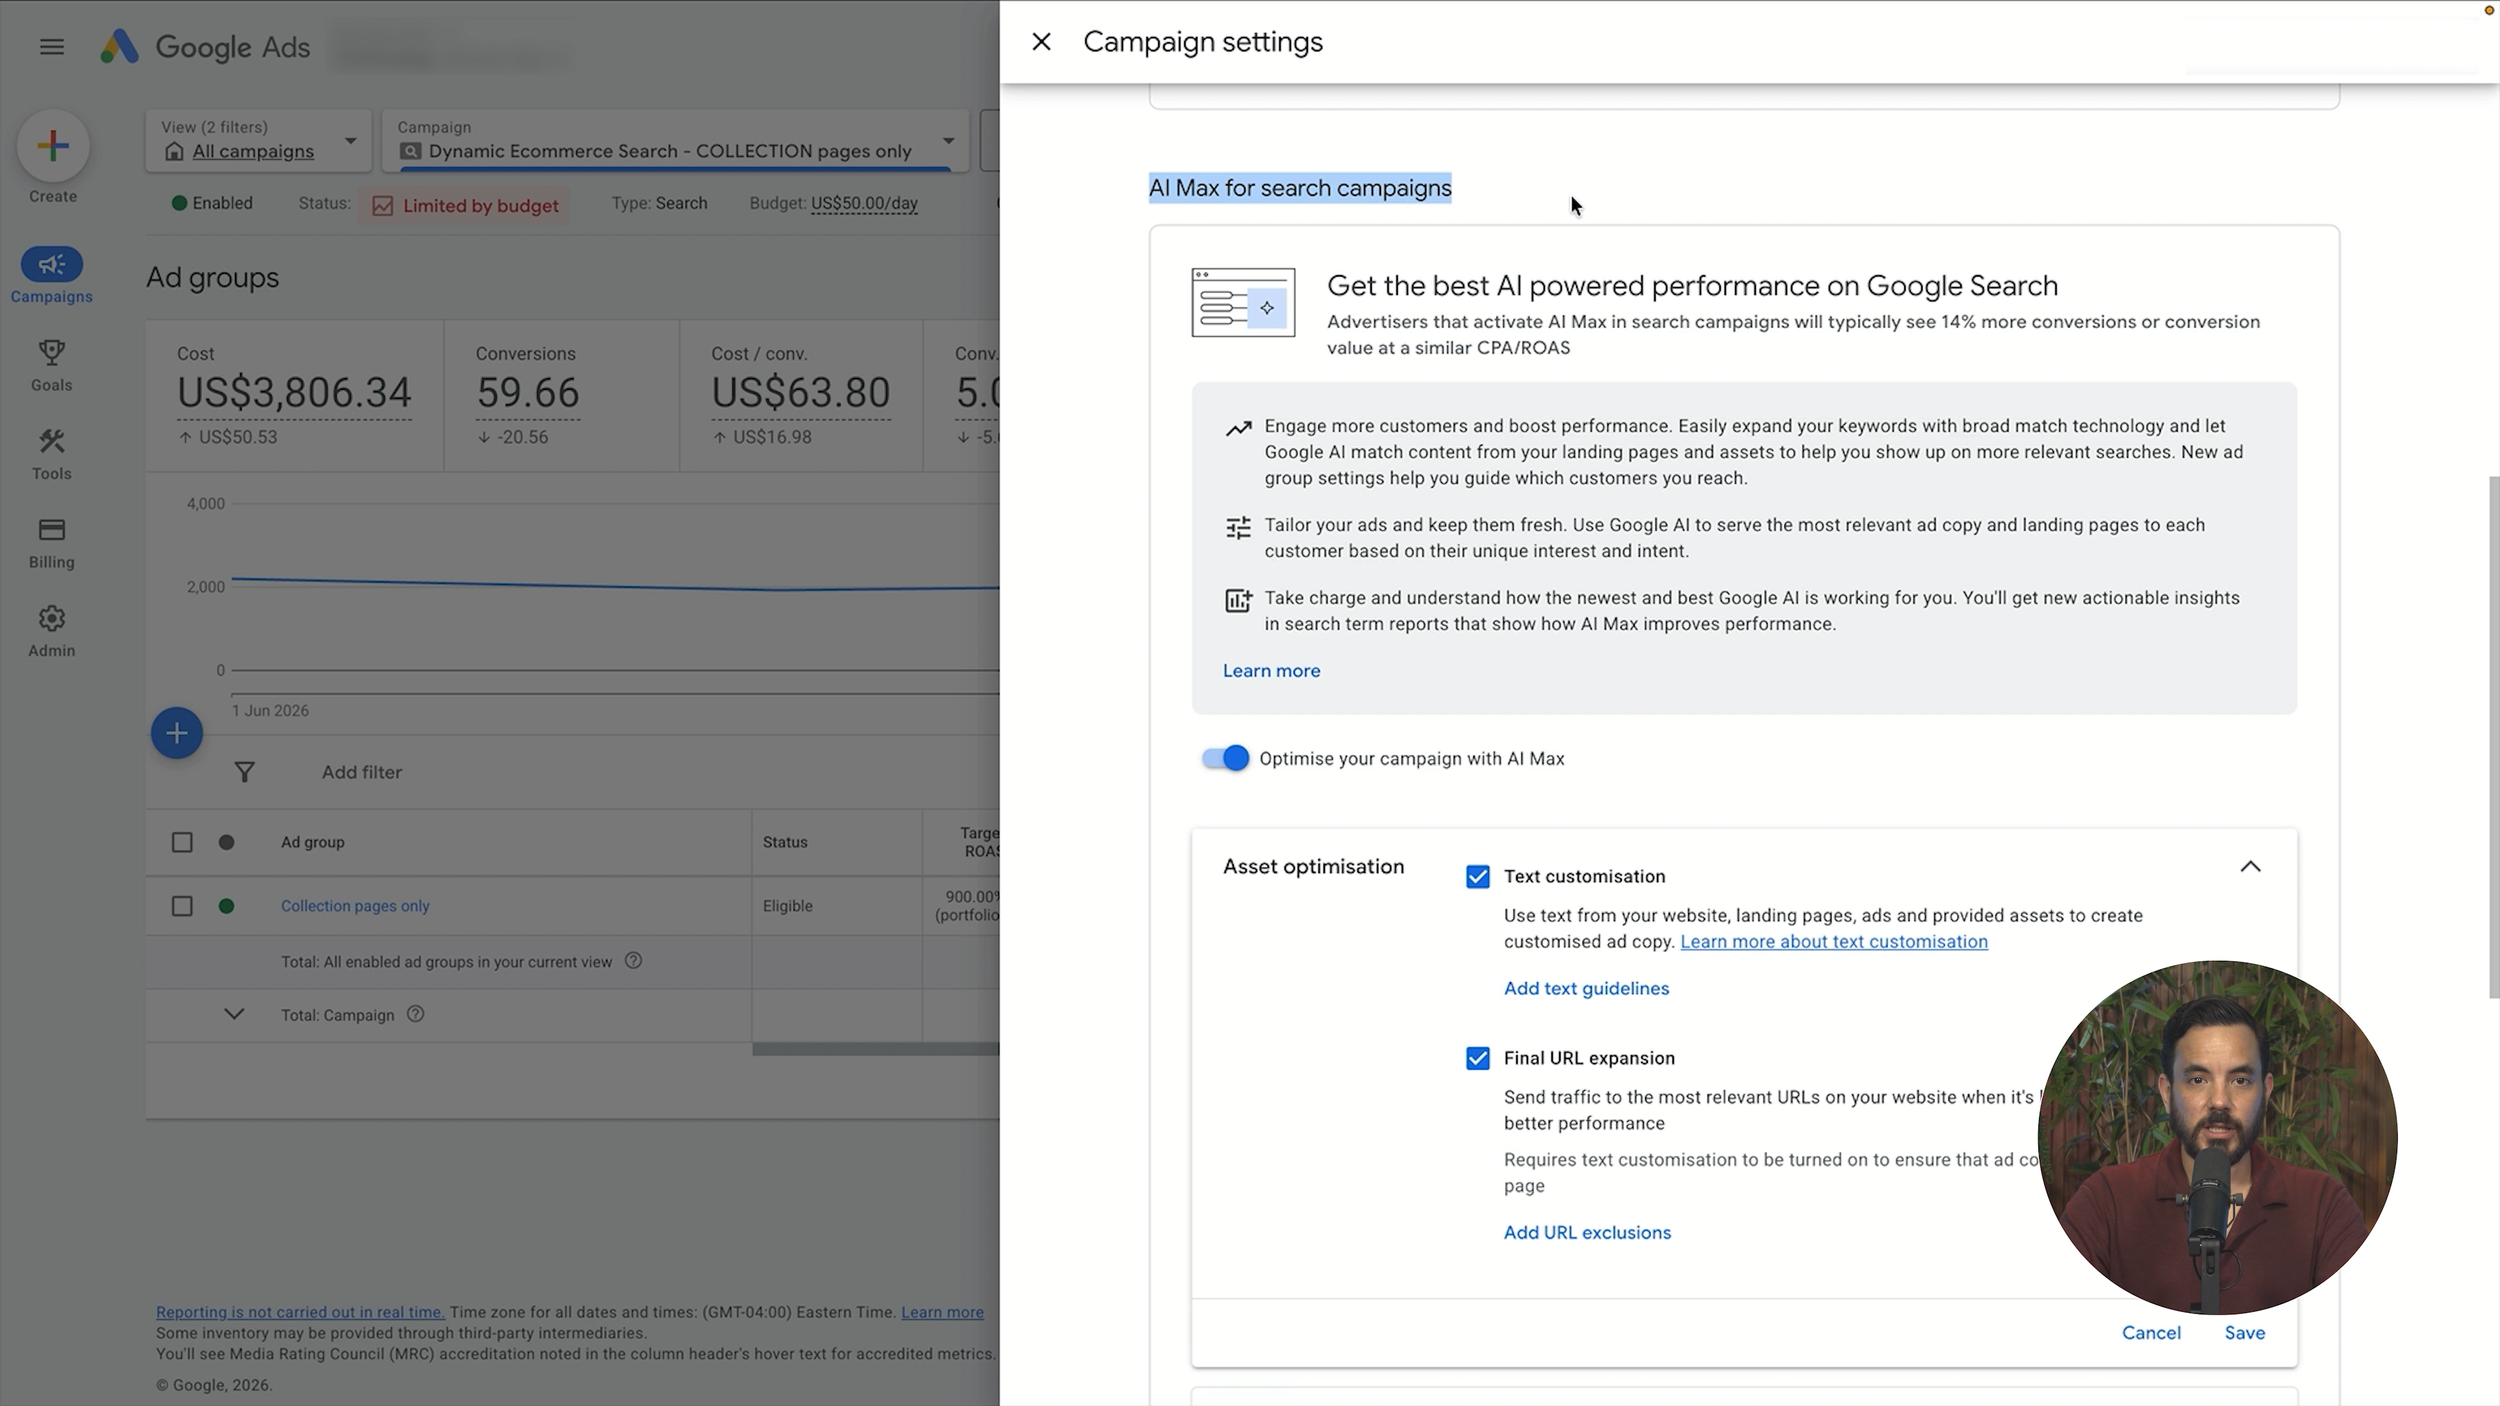Open the hamburger main menu
The image size is (2500, 1406).
(52, 47)
